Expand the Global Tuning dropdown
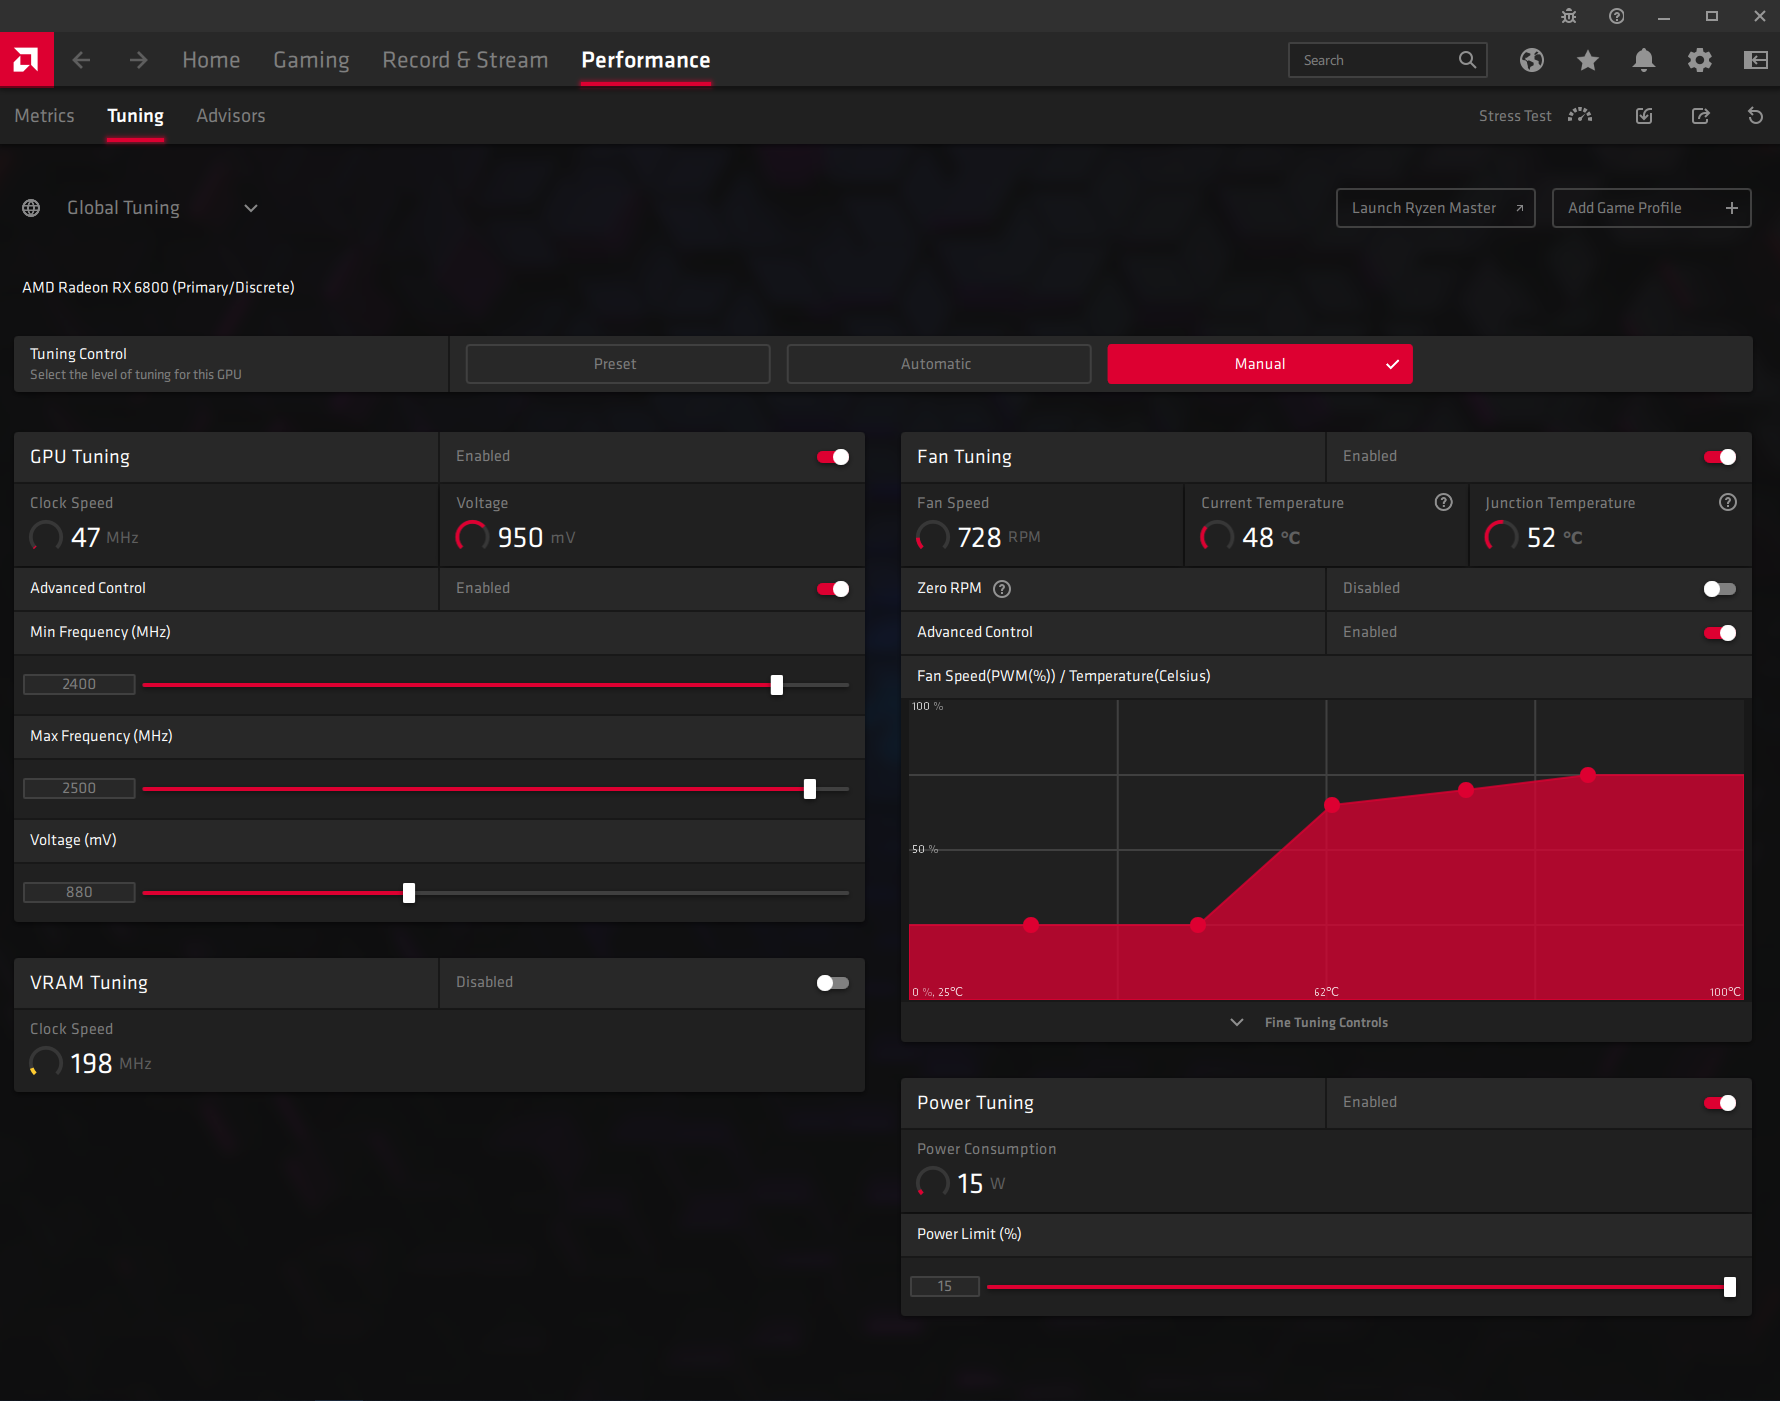Viewport: 1780px width, 1401px height. click(x=251, y=208)
